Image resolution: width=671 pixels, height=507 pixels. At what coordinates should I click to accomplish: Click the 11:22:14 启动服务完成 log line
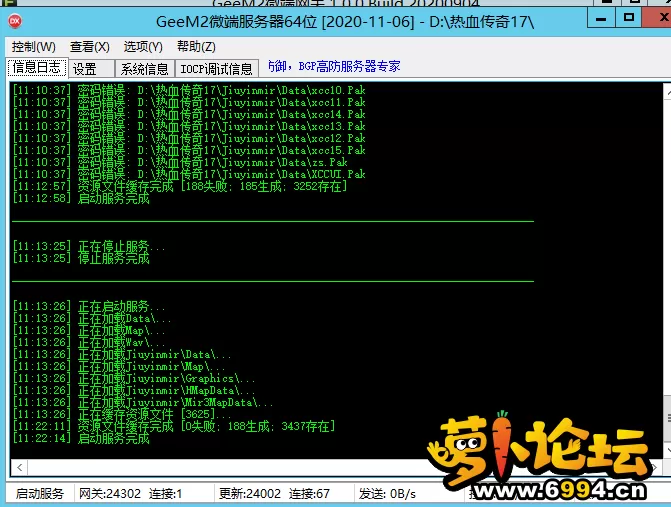tap(81, 438)
